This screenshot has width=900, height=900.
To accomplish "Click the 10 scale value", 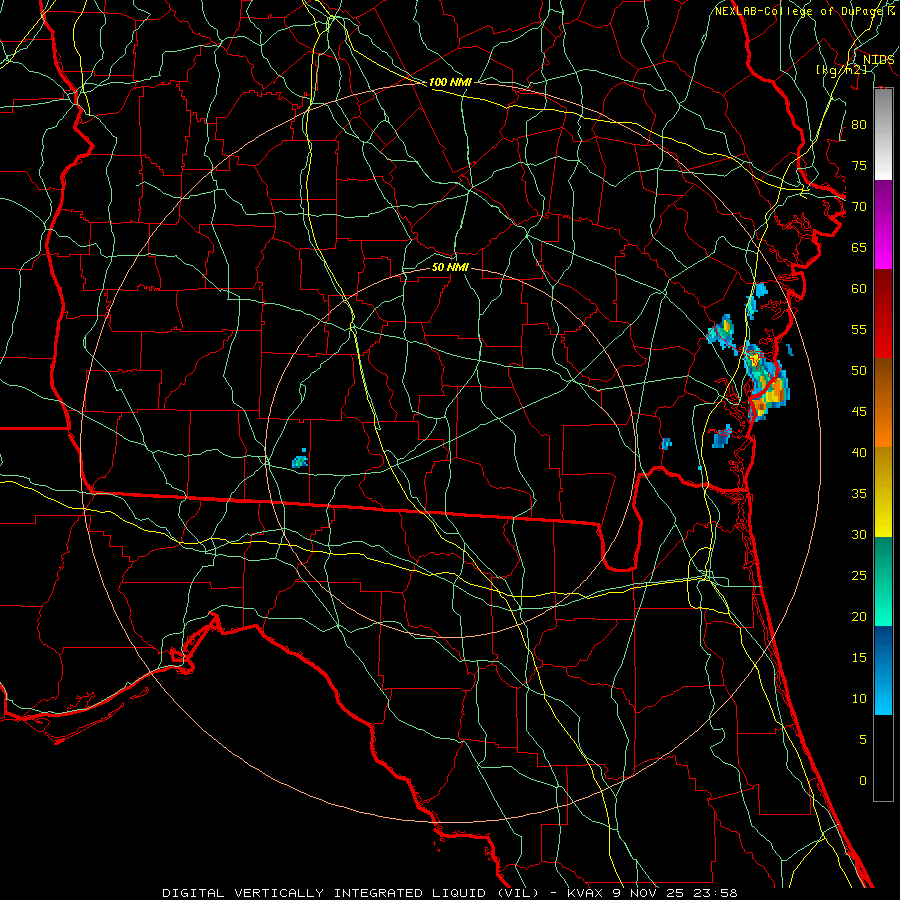I will click(859, 699).
